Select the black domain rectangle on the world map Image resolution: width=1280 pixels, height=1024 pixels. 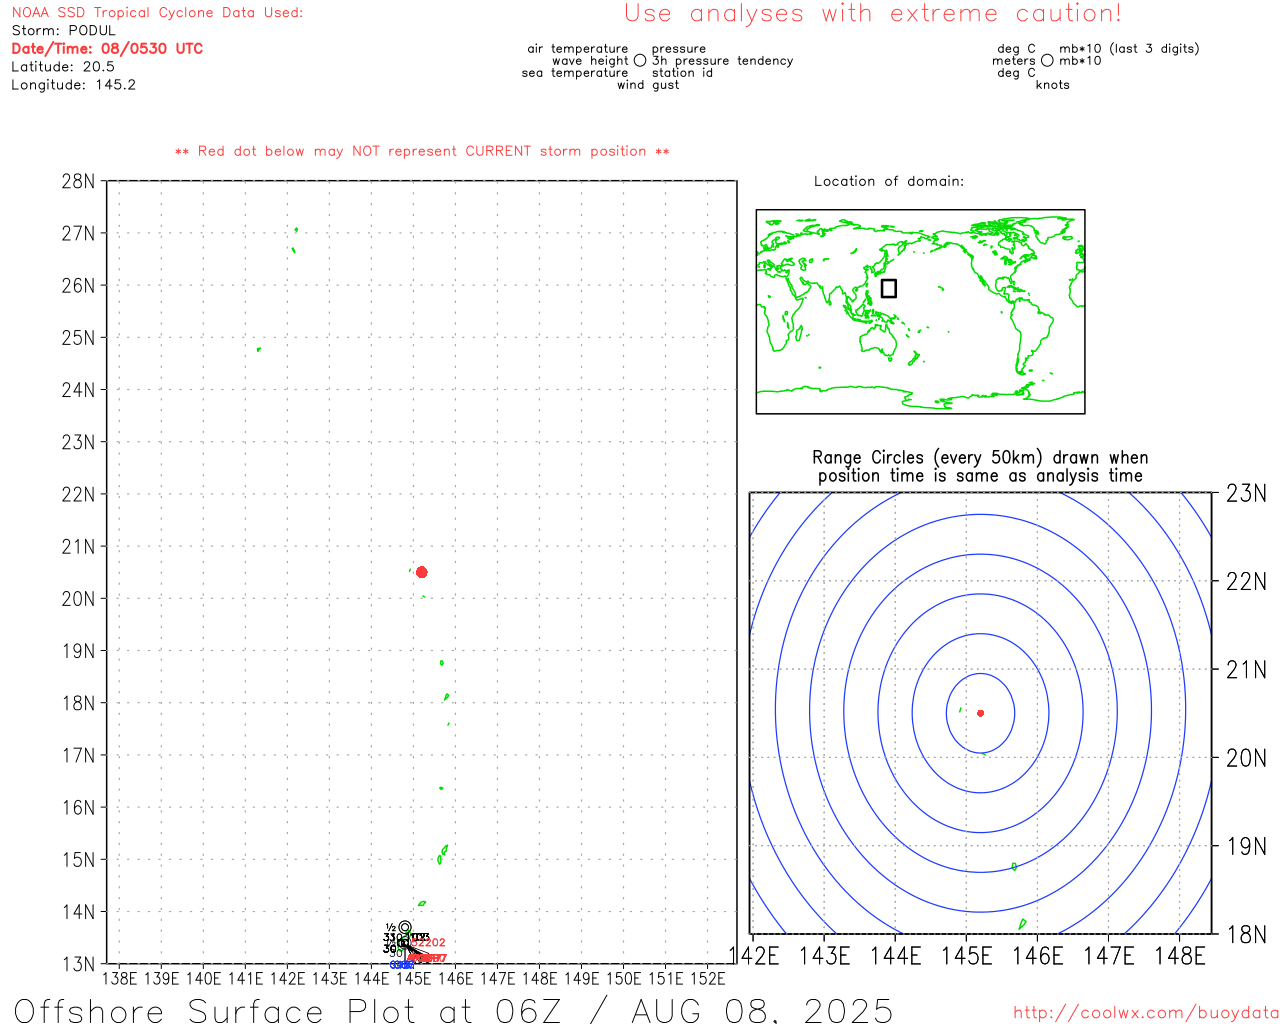(889, 288)
